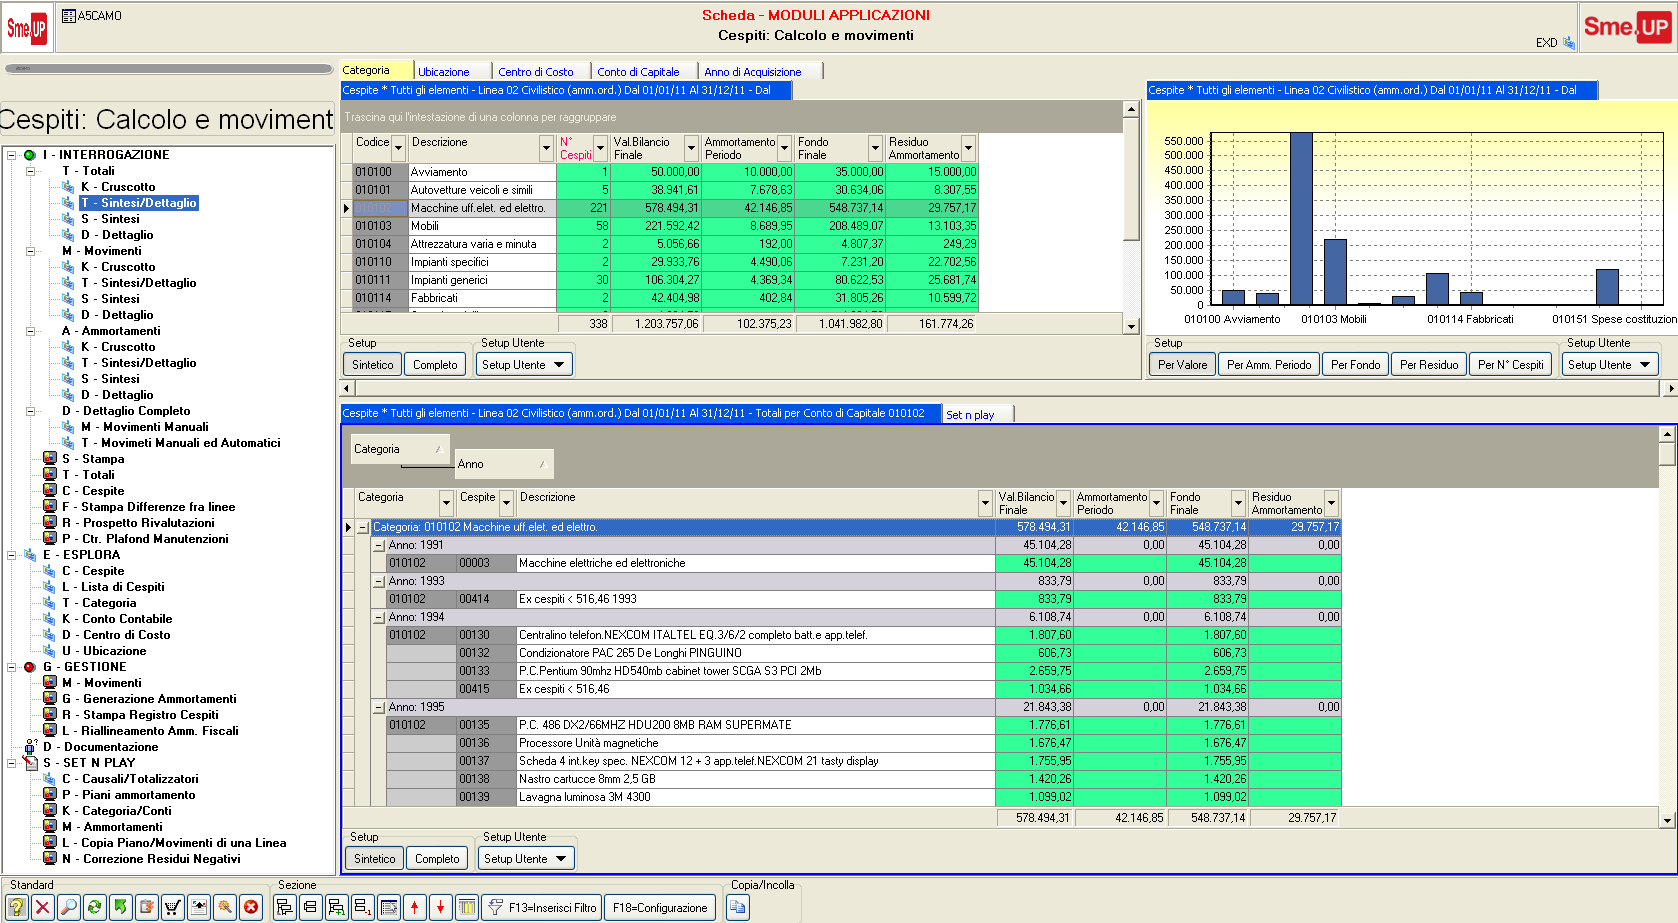The height and width of the screenshot is (923, 1678).
Task: Click the Sme.UP logo at top left
Action: coord(27,28)
